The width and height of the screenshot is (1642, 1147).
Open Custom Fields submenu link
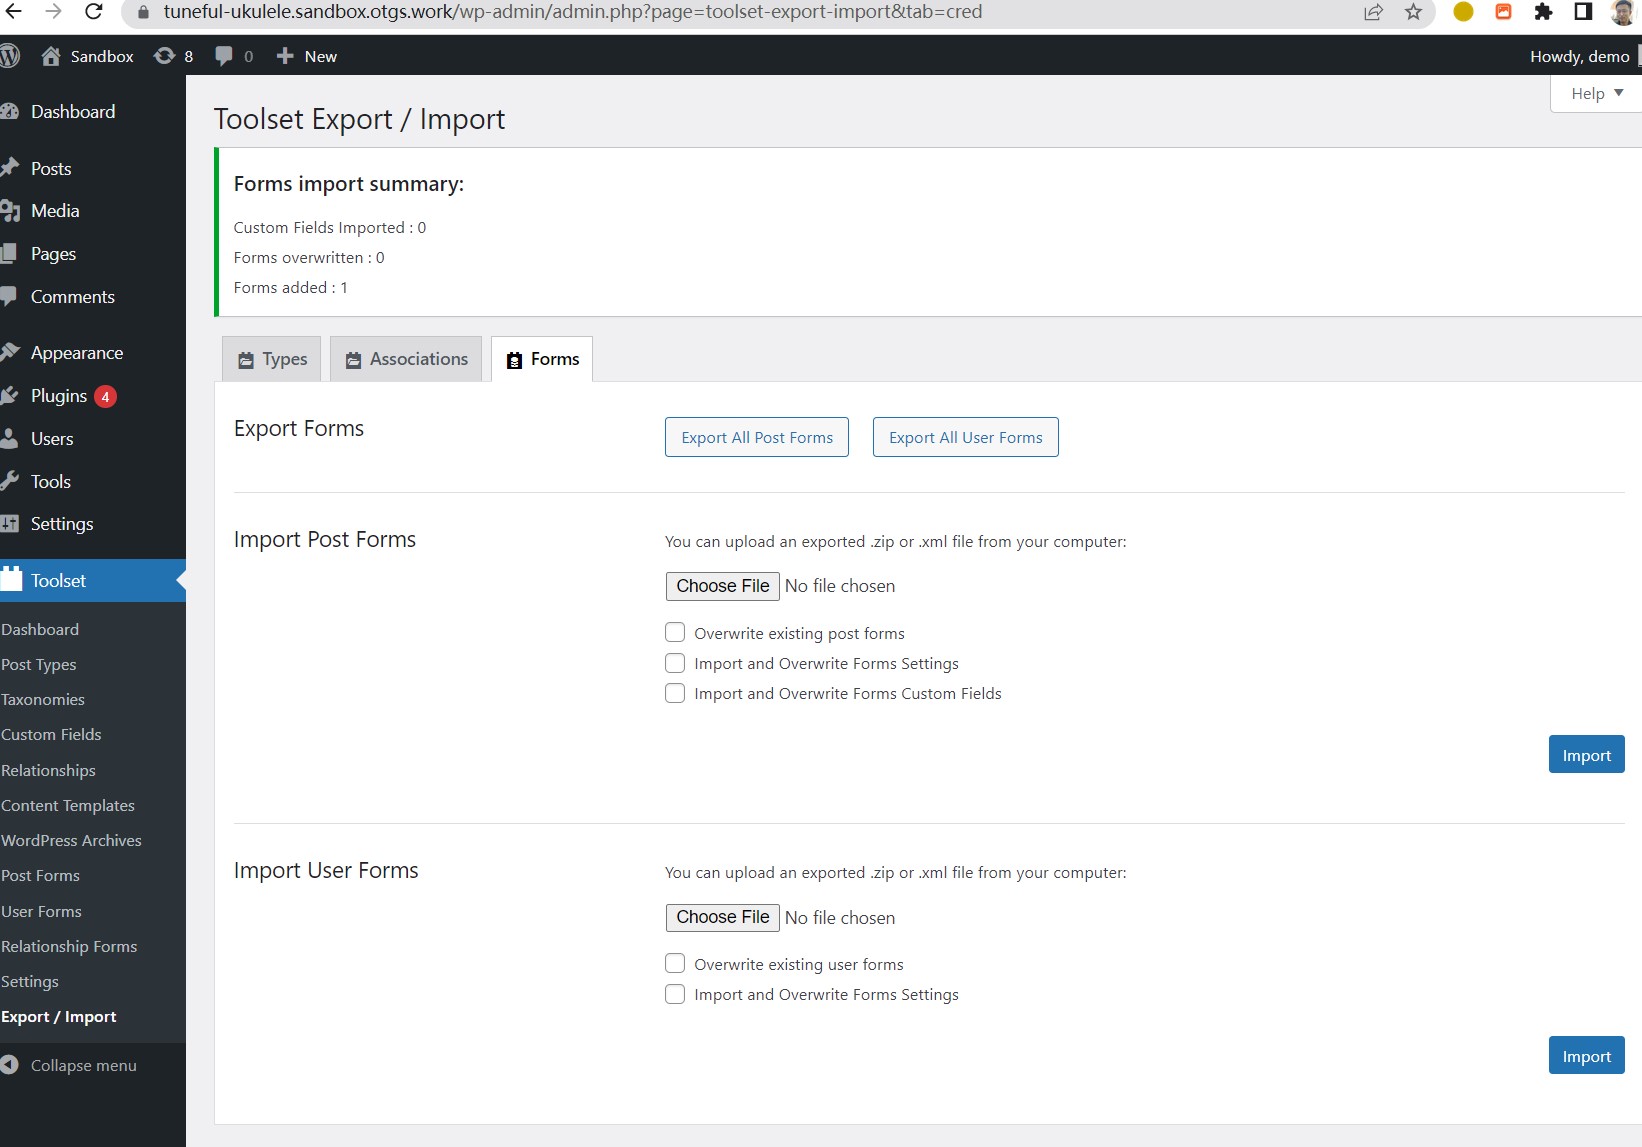(x=51, y=734)
